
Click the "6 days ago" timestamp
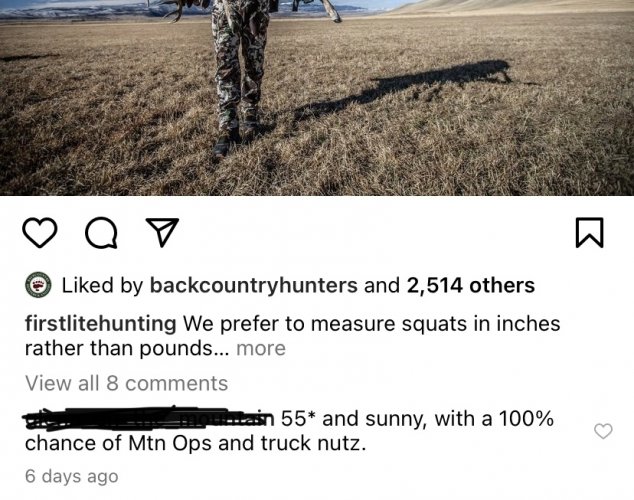[x=71, y=476]
